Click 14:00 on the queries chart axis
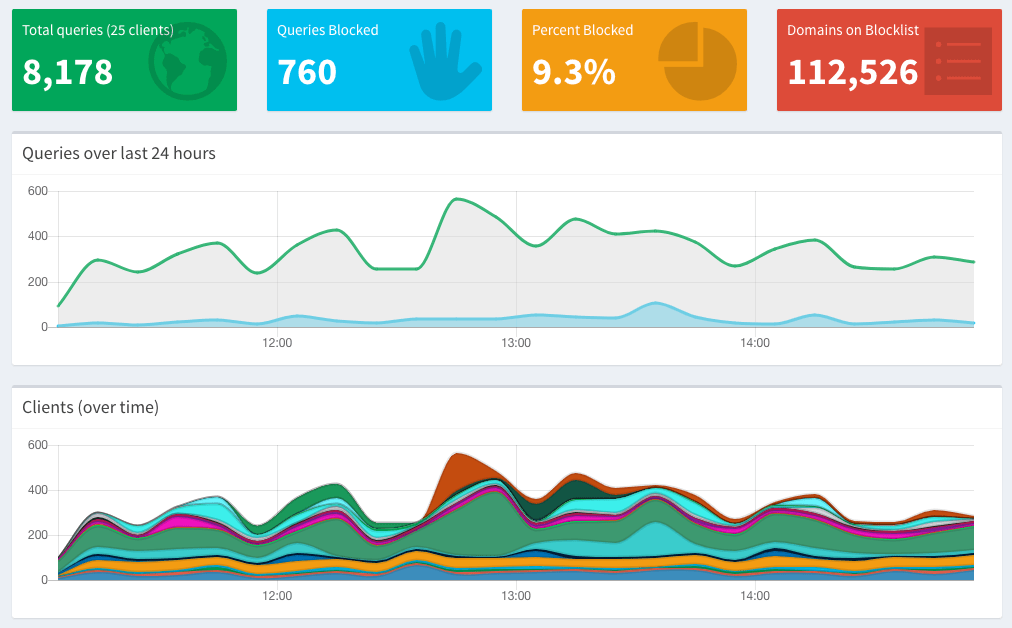This screenshot has height=628, width=1012. [x=755, y=343]
